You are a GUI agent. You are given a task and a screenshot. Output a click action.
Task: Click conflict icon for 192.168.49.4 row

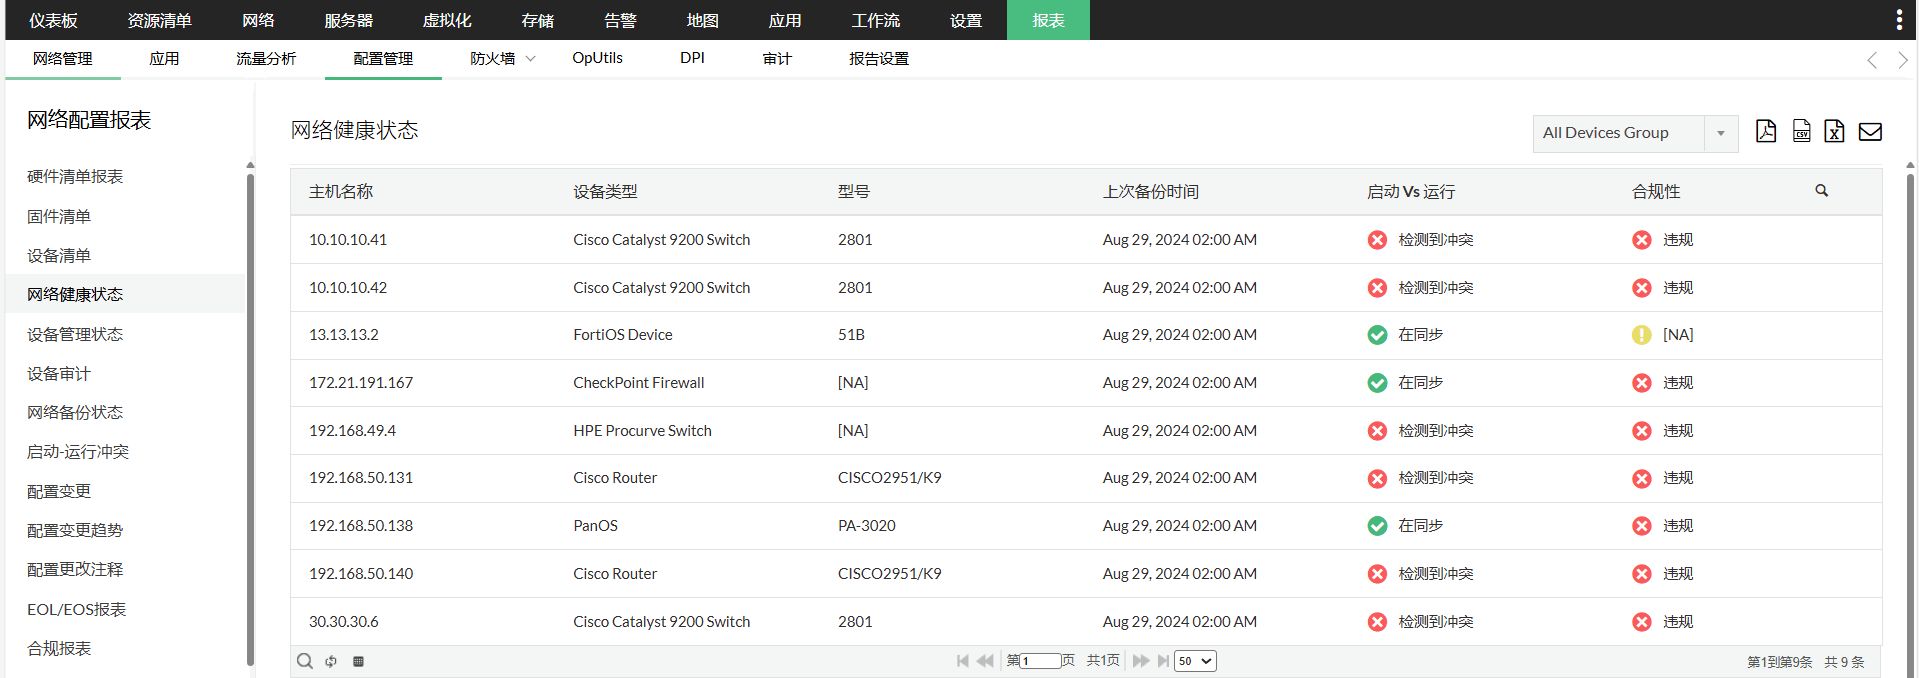click(x=1377, y=431)
